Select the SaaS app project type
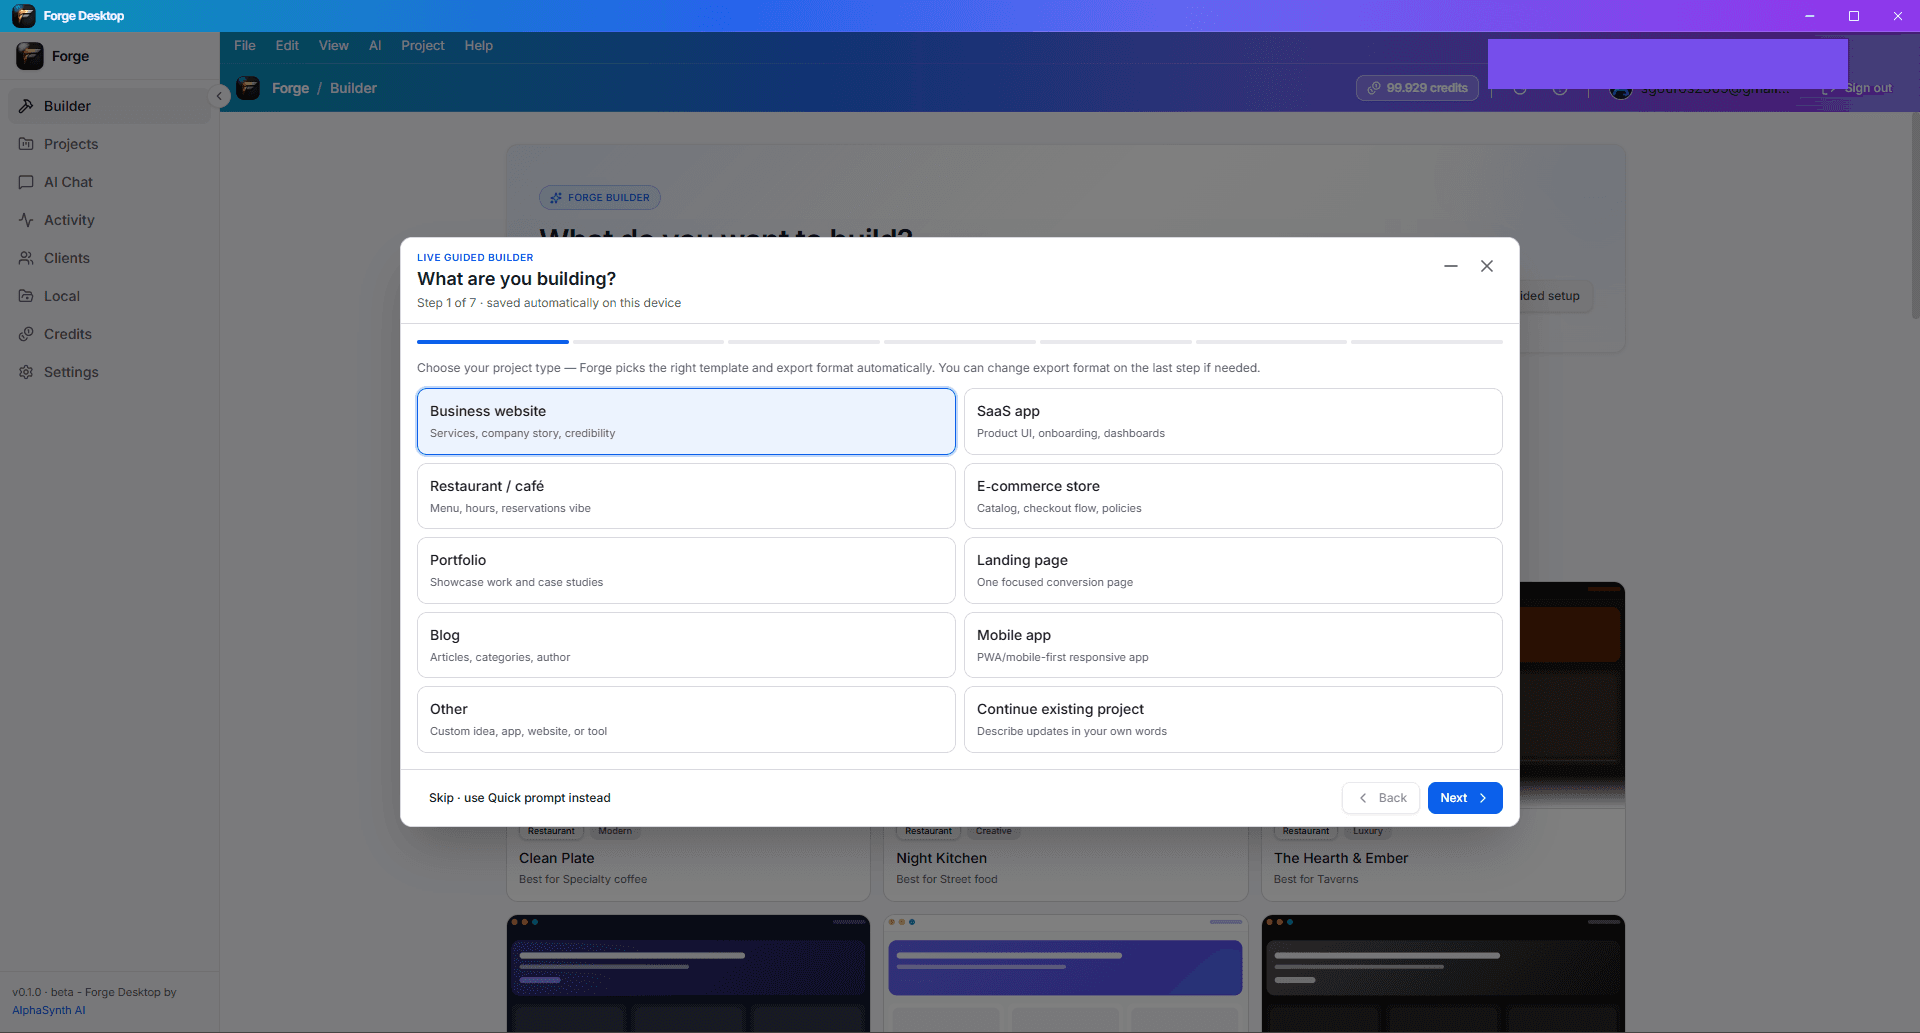The image size is (1920, 1033). (x=1233, y=421)
